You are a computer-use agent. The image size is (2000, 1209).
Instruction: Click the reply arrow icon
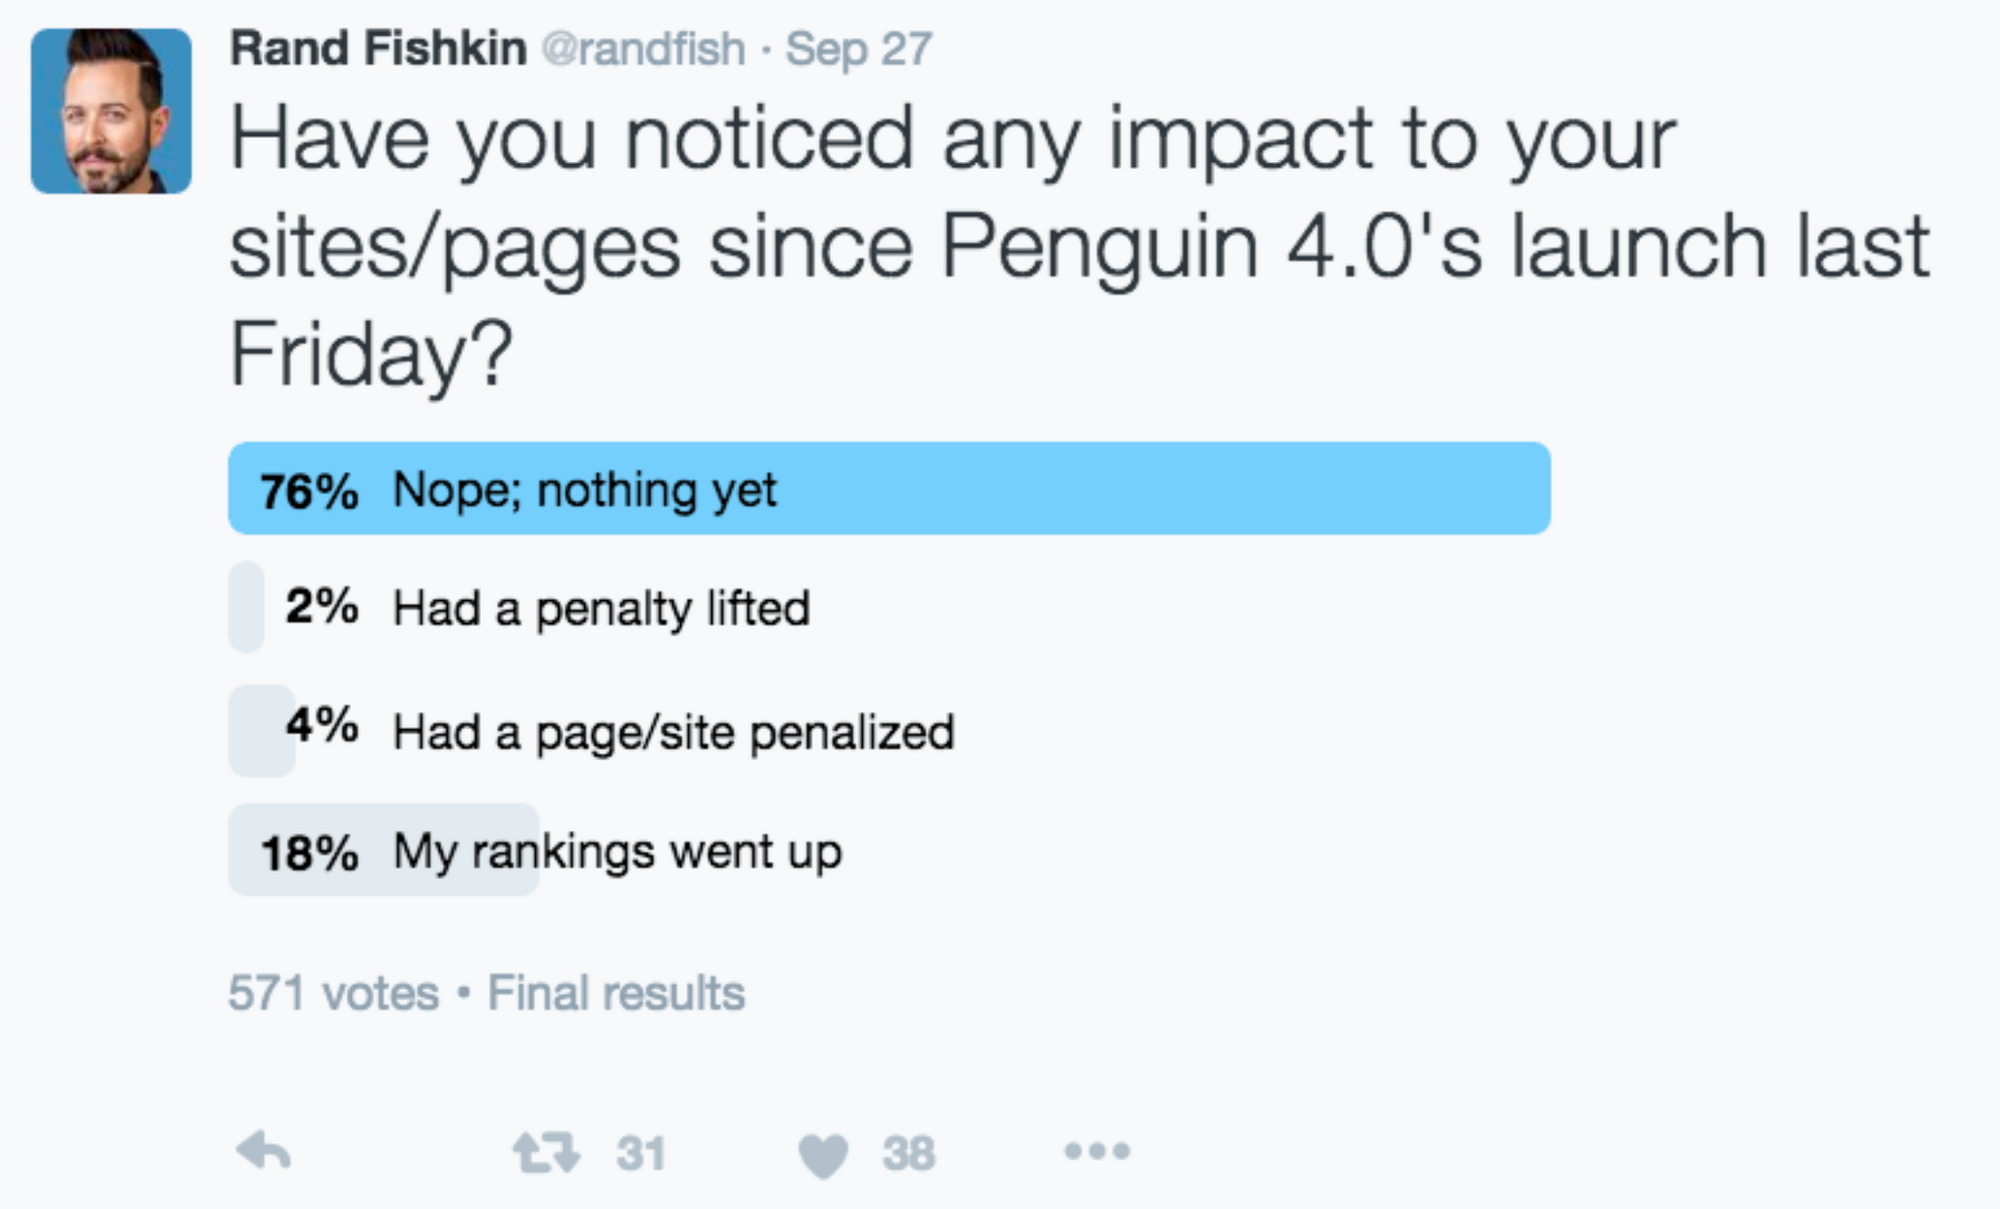[x=264, y=1152]
